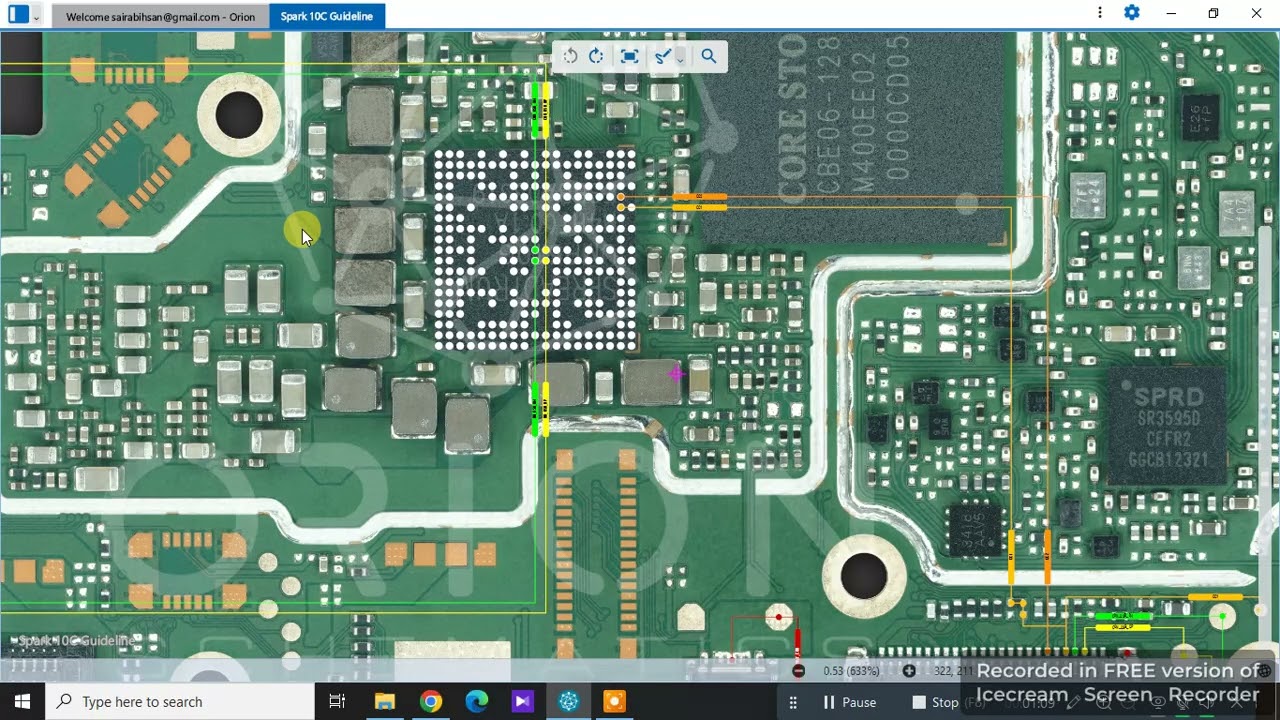The width and height of the screenshot is (1280, 720).
Task: Rotate the board view counter-clockwise
Action: tap(570, 56)
